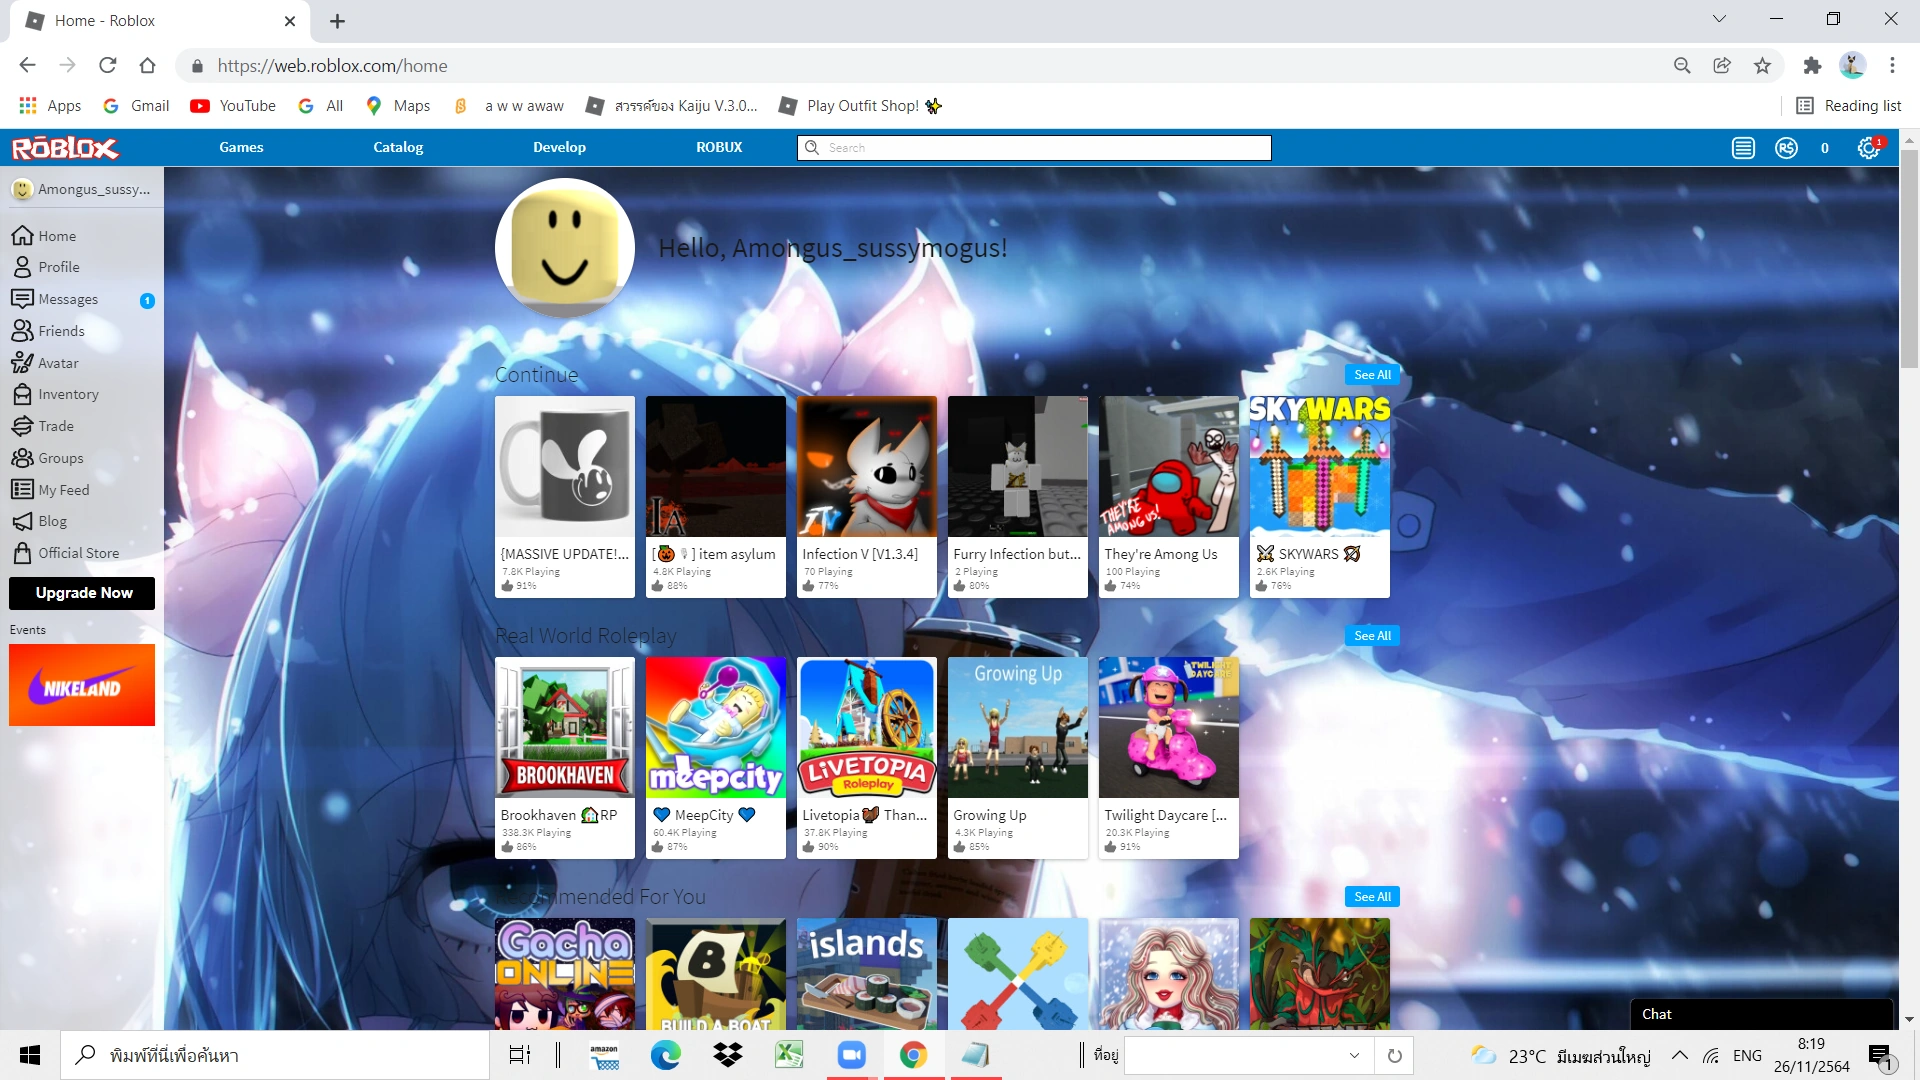The image size is (1920, 1080).
Task: Open Roblox settings gear icon
Action: click(x=1868, y=148)
